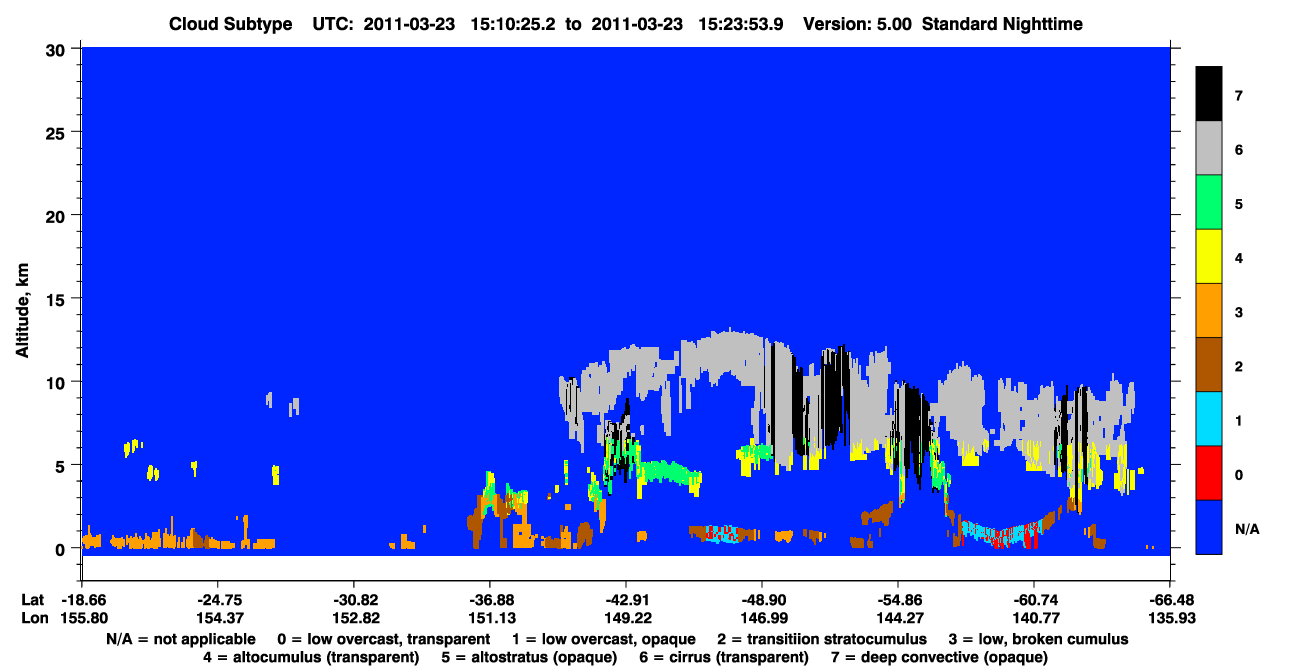Click the green altostratus legend swatch
The height and width of the screenshot is (667, 1300).
pyautogui.click(x=1208, y=202)
